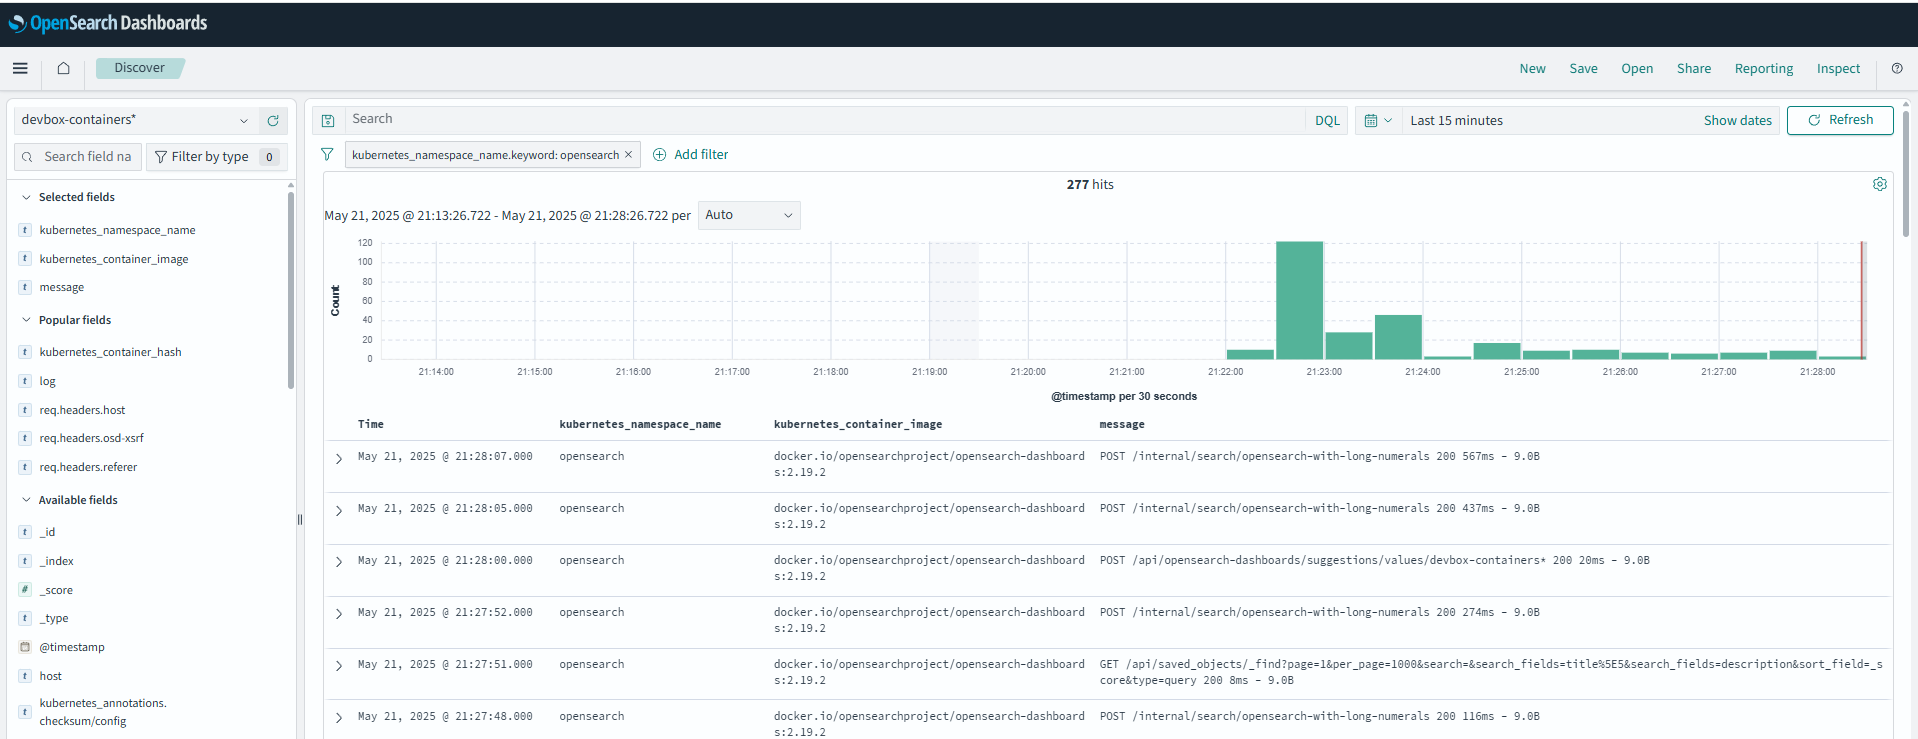The height and width of the screenshot is (739, 1918).
Task: Collapse sidebar using the panel handle
Action: [300, 519]
